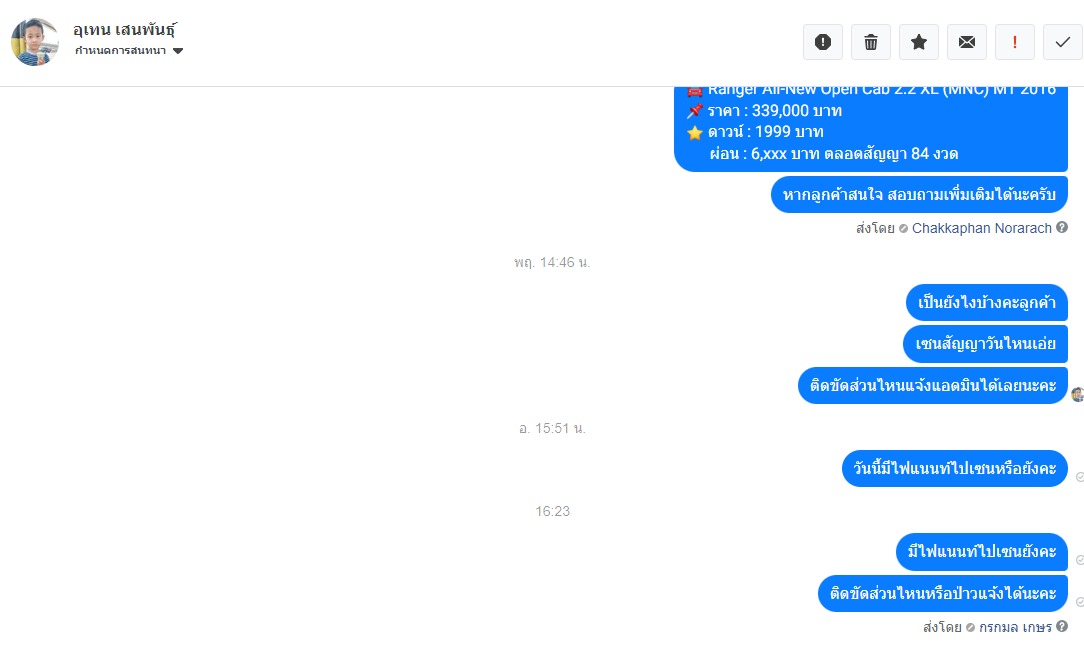Delete conversation with the trash icon
Viewport: 1084px width, 655px height.
pyautogui.click(x=871, y=42)
